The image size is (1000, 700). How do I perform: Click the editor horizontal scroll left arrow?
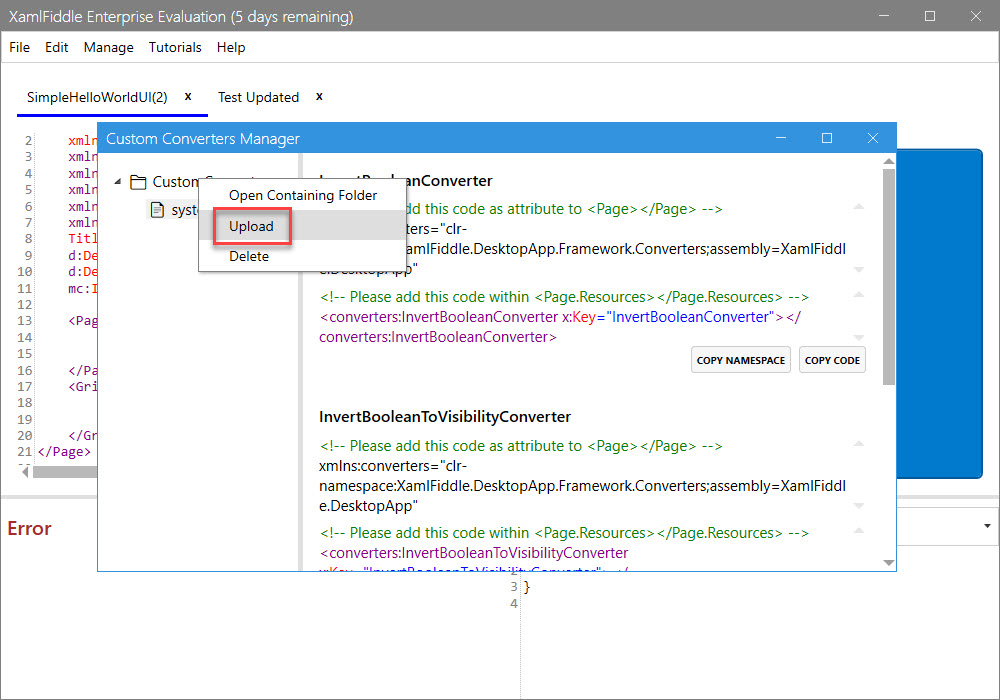pyautogui.click(x=25, y=472)
